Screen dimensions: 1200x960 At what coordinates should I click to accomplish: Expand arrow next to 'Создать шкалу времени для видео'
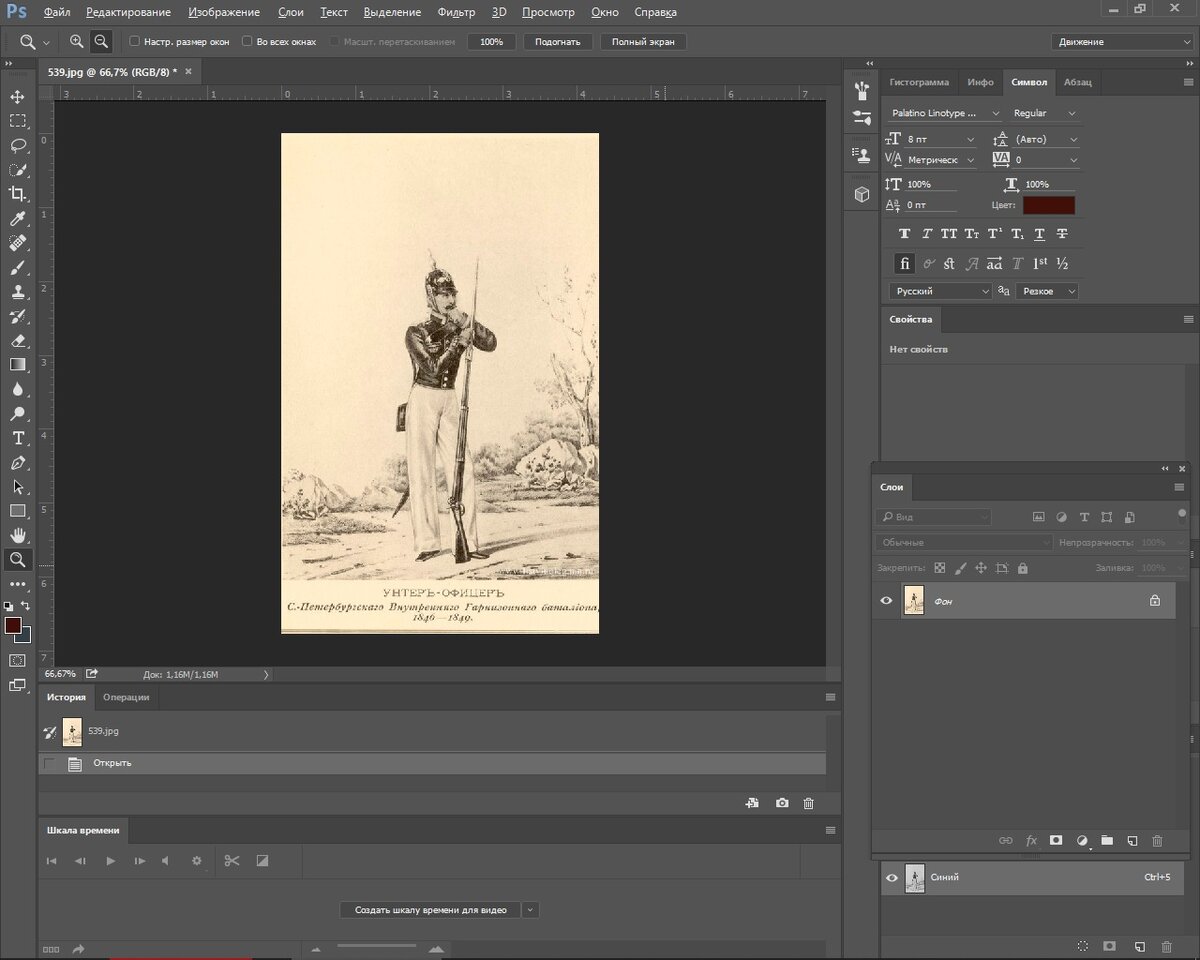531,910
